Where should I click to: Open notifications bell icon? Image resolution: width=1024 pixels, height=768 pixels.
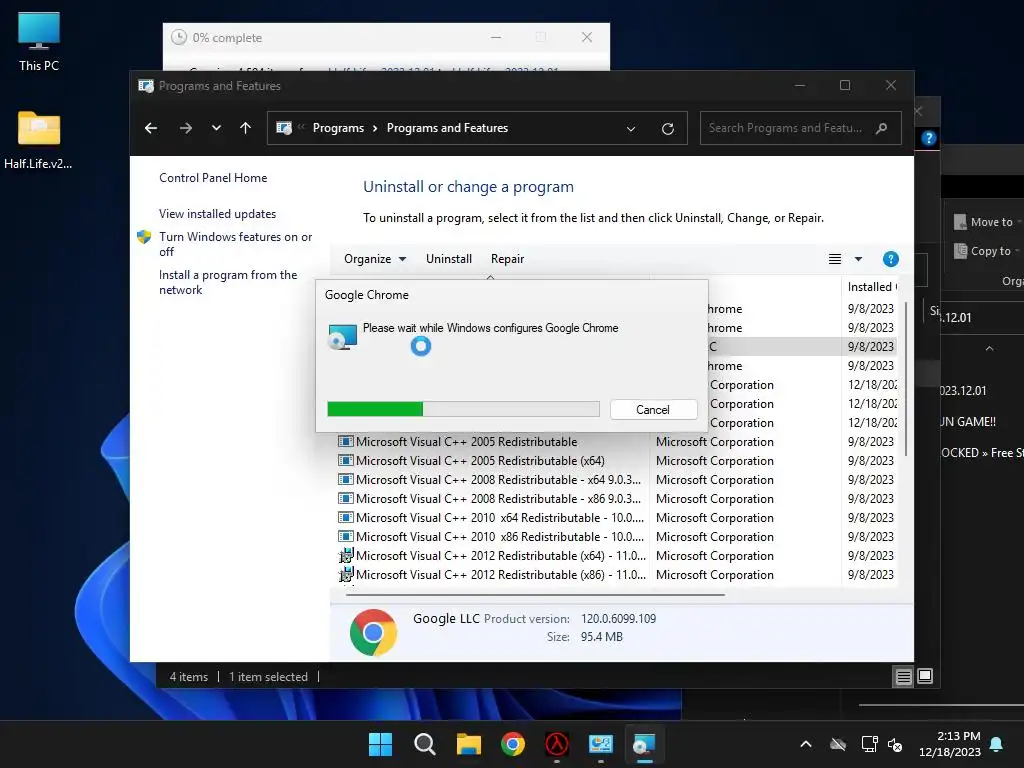coord(997,744)
